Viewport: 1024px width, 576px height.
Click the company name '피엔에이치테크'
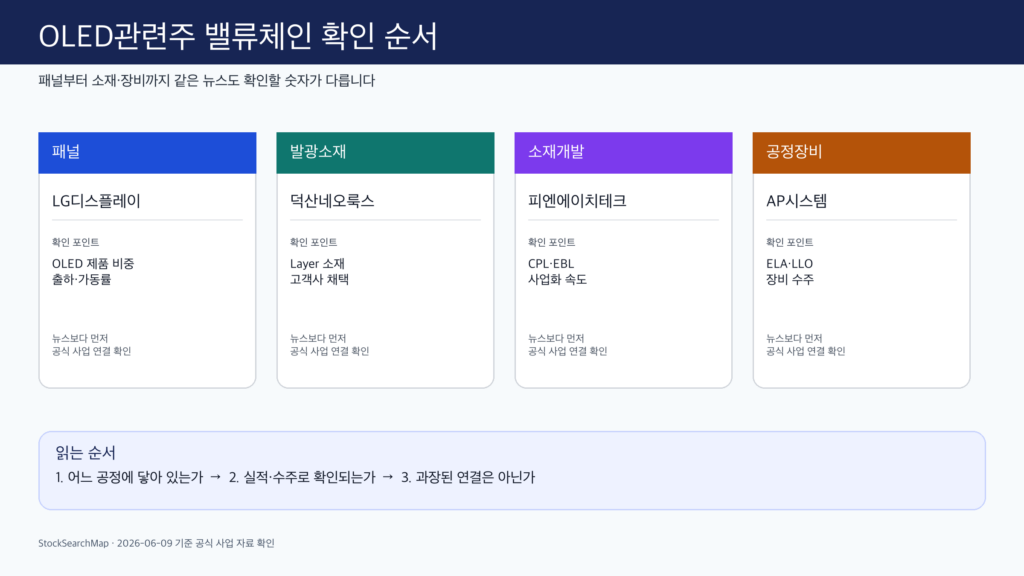[x=577, y=201]
